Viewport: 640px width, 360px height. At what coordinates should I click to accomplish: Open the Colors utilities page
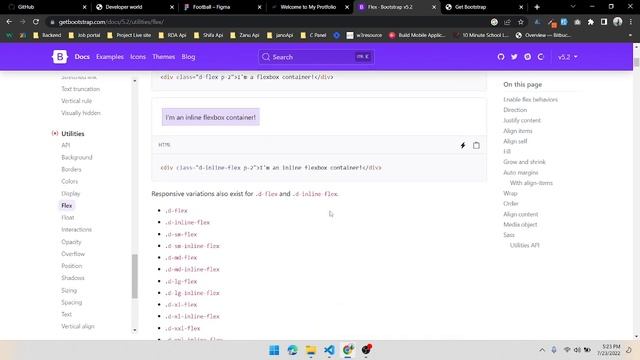tap(69, 181)
